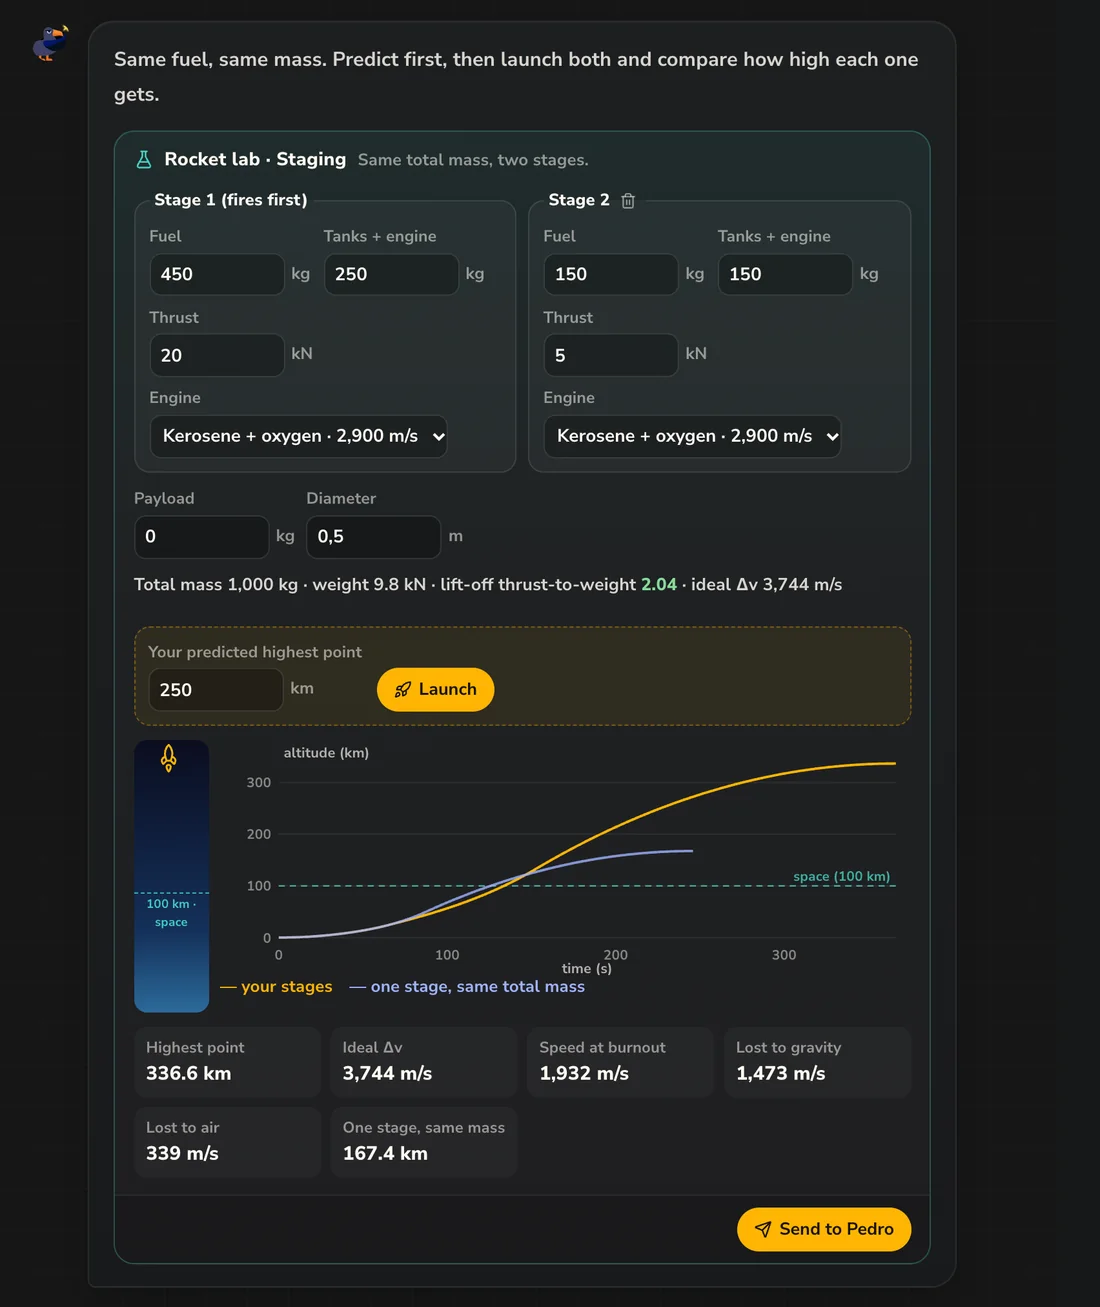Edit Stage 1 Tanks + engine field
The image size is (1100, 1307).
pos(391,274)
